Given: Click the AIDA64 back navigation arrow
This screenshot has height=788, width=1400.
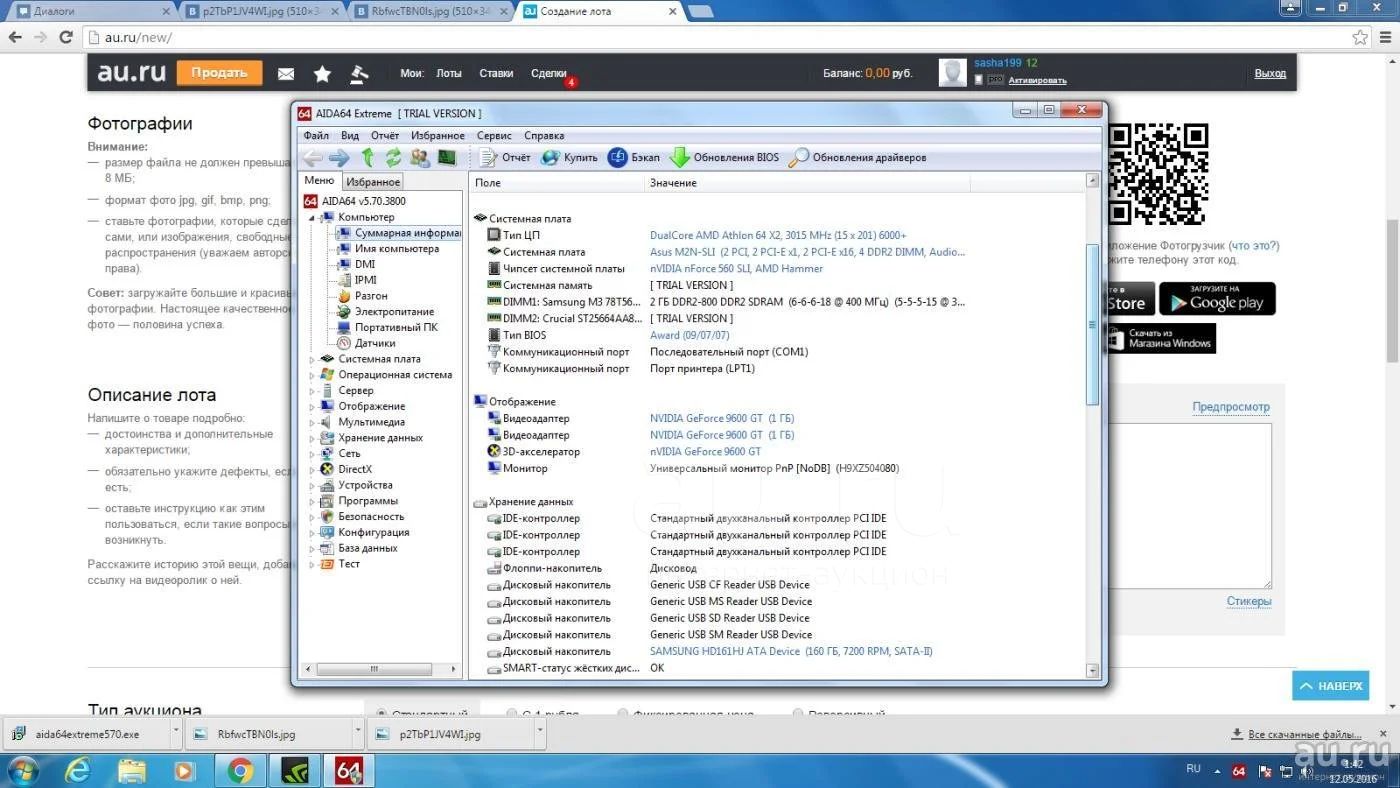Looking at the screenshot, I should [312, 158].
